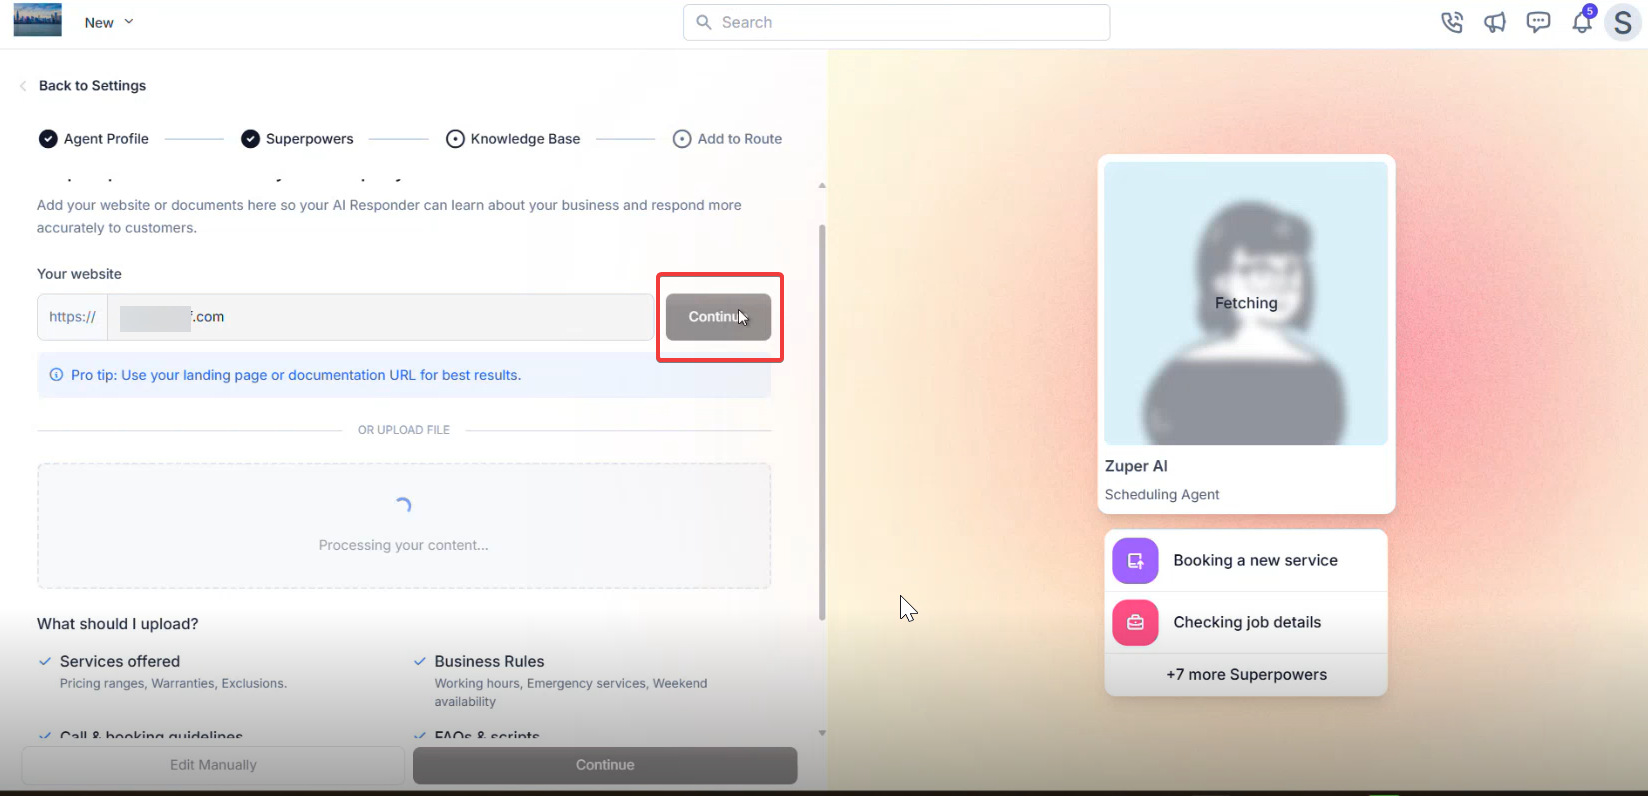Click the upload file drop area
The height and width of the screenshot is (796, 1648).
(x=404, y=526)
